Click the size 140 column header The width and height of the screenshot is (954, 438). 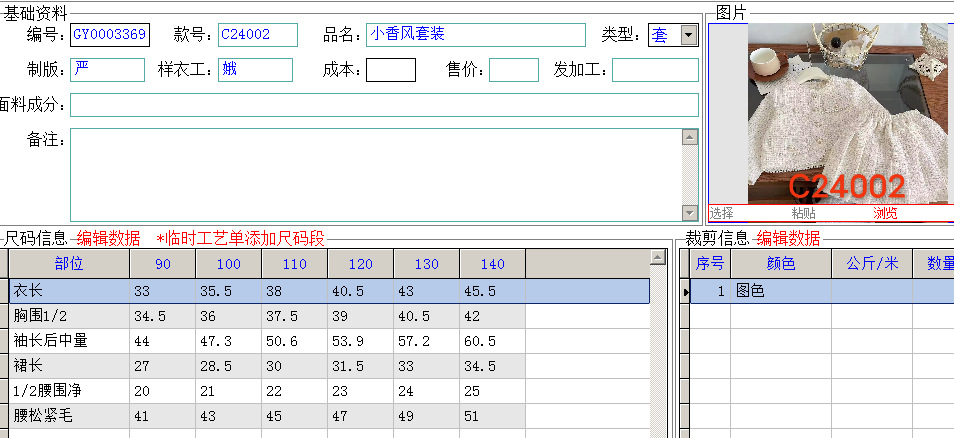click(493, 263)
